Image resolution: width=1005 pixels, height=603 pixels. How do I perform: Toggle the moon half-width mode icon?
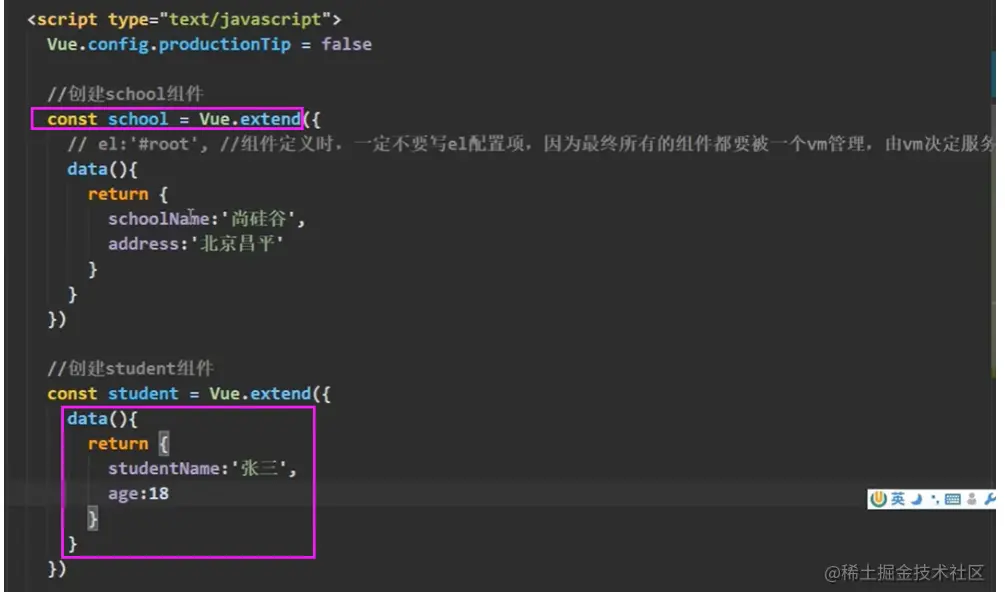[x=917, y=499]
